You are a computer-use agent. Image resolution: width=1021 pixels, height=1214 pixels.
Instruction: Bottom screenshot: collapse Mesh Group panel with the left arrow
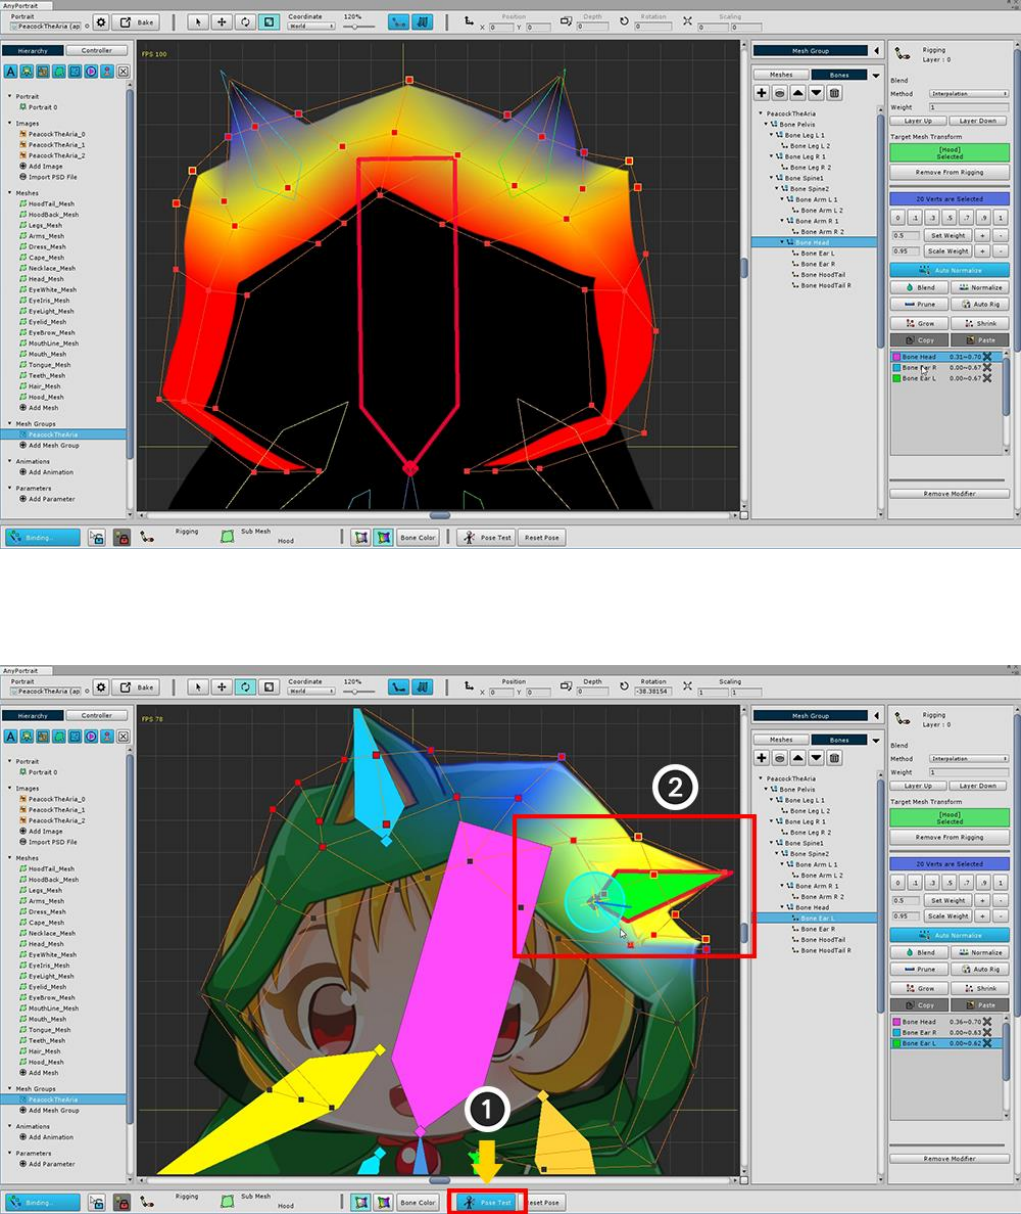pyautogui.click(x=877, y=716)
